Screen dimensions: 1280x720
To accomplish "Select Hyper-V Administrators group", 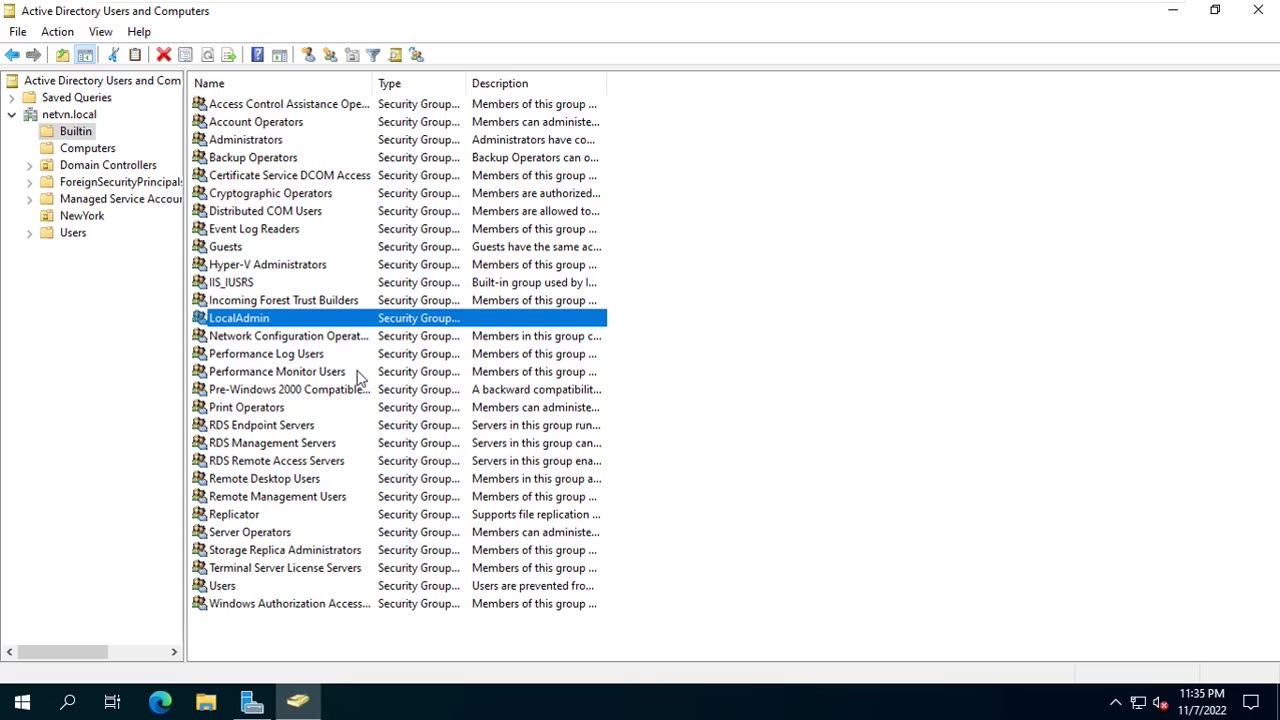I will (398, 265).
